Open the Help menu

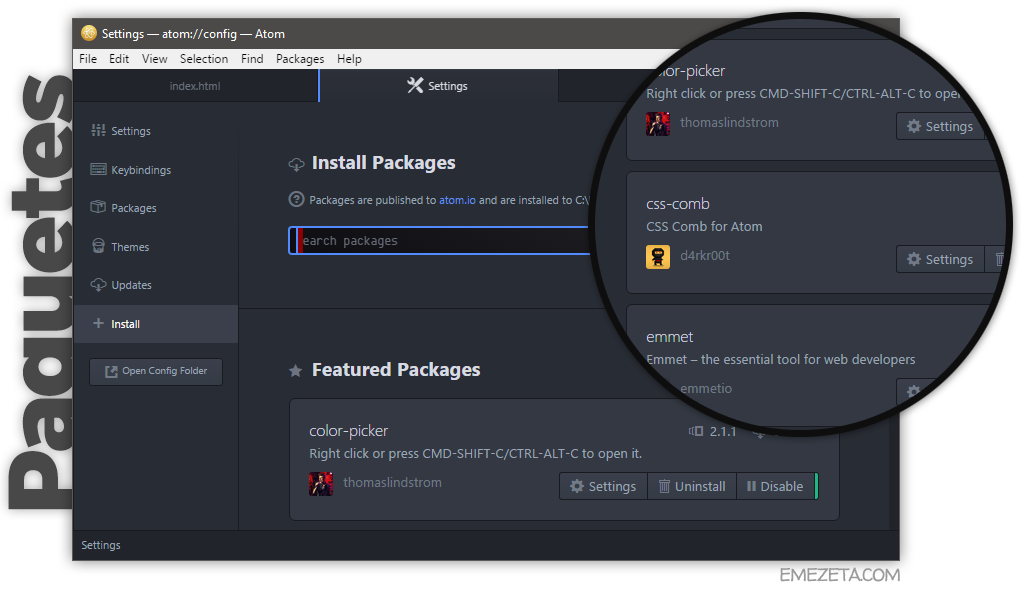point(349,59)
